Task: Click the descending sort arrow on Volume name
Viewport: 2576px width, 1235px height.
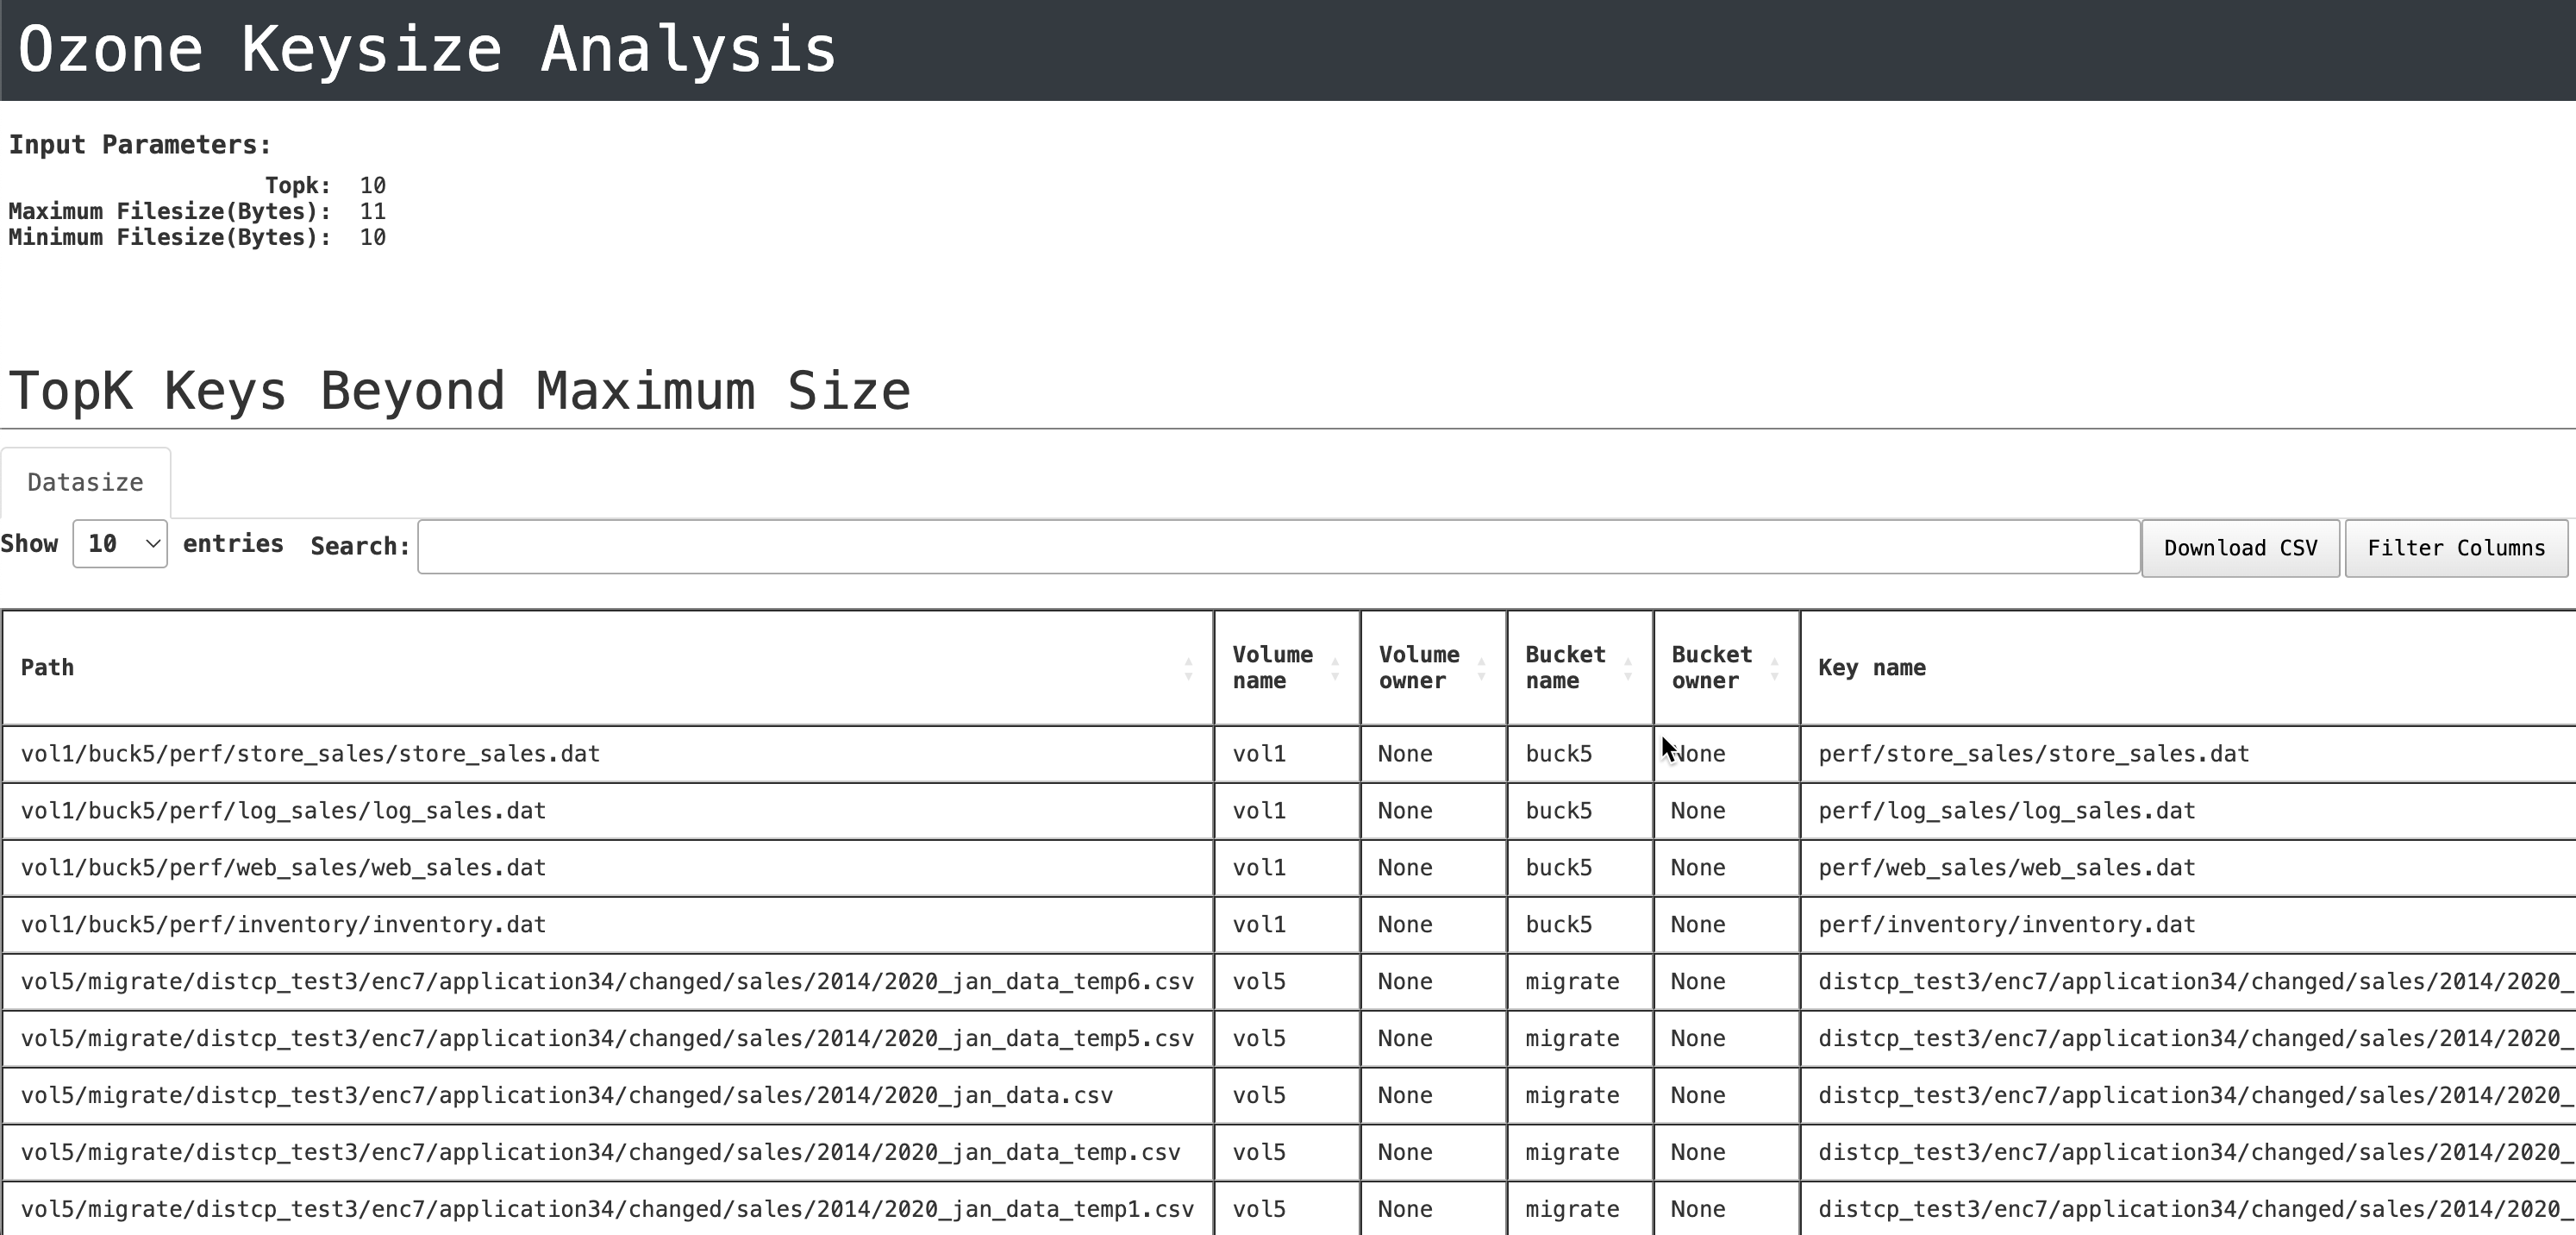Action: click(1337, 676)
